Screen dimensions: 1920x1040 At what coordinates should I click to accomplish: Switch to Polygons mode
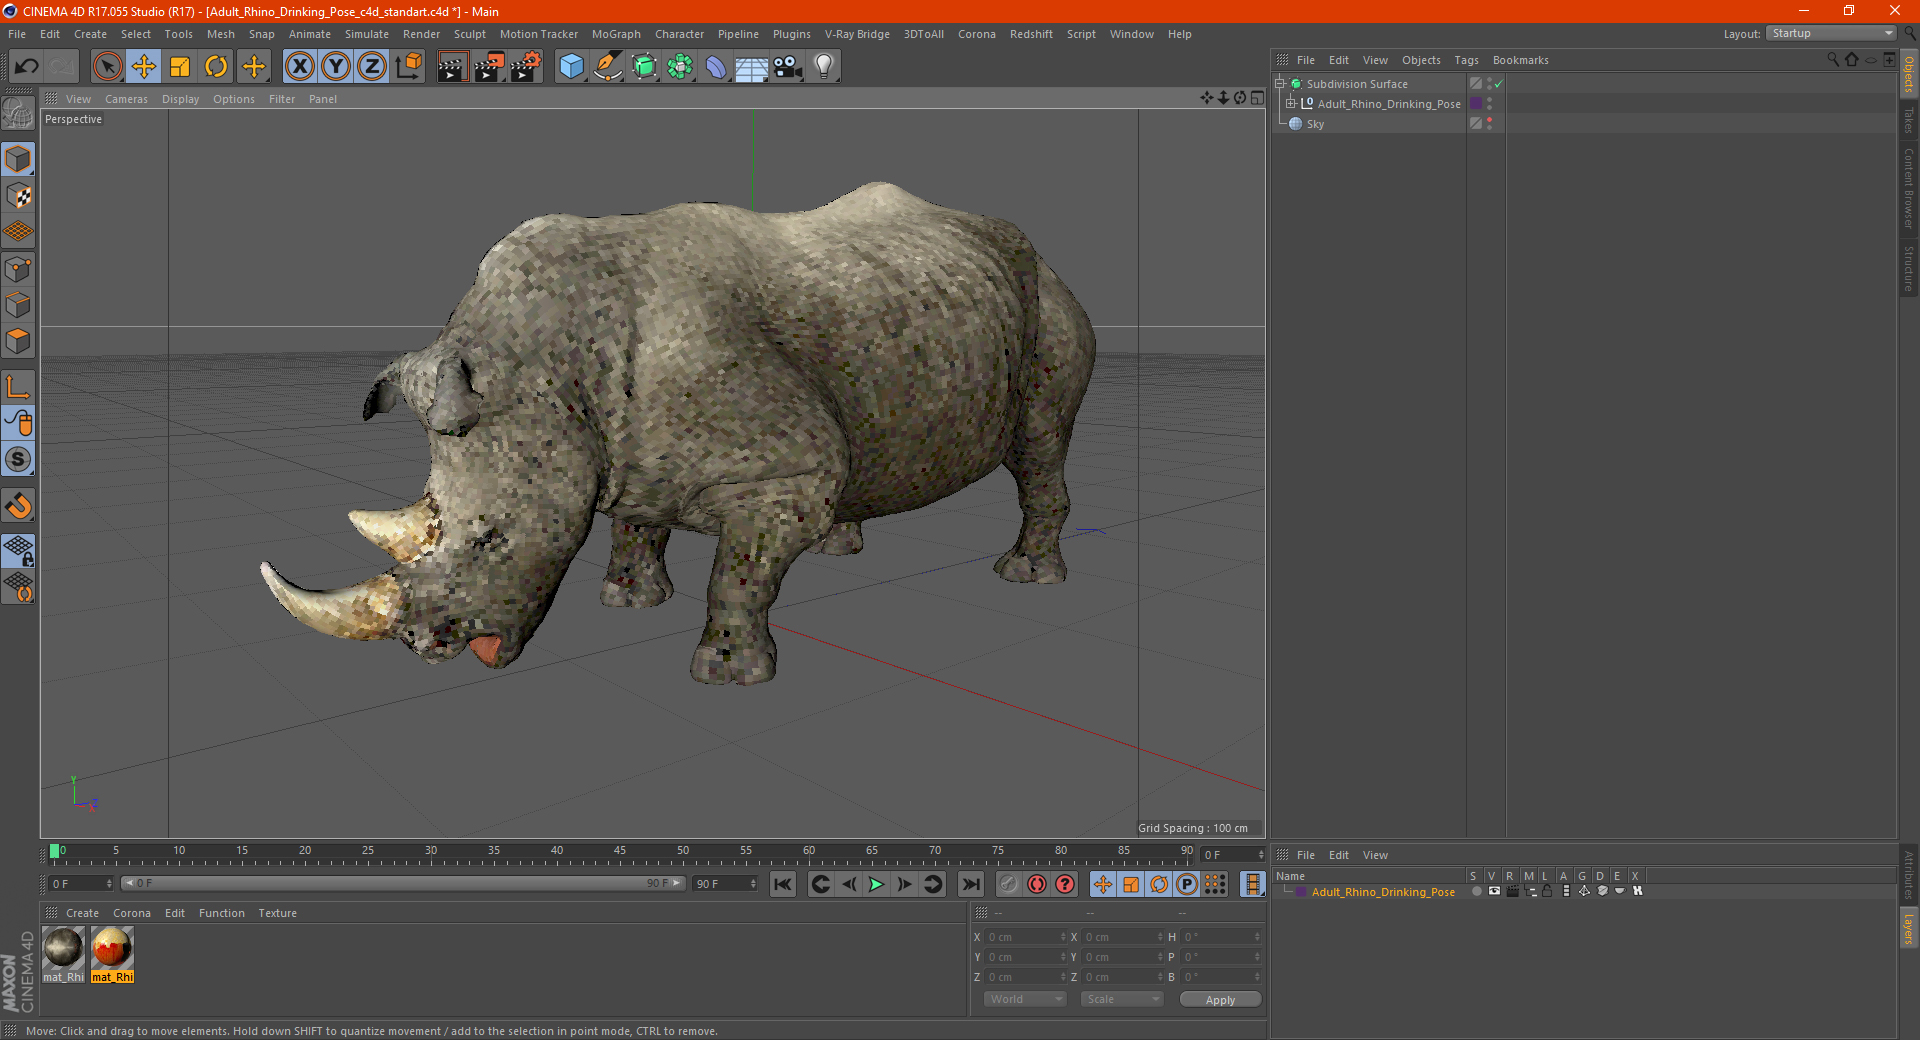pos(18,341)
